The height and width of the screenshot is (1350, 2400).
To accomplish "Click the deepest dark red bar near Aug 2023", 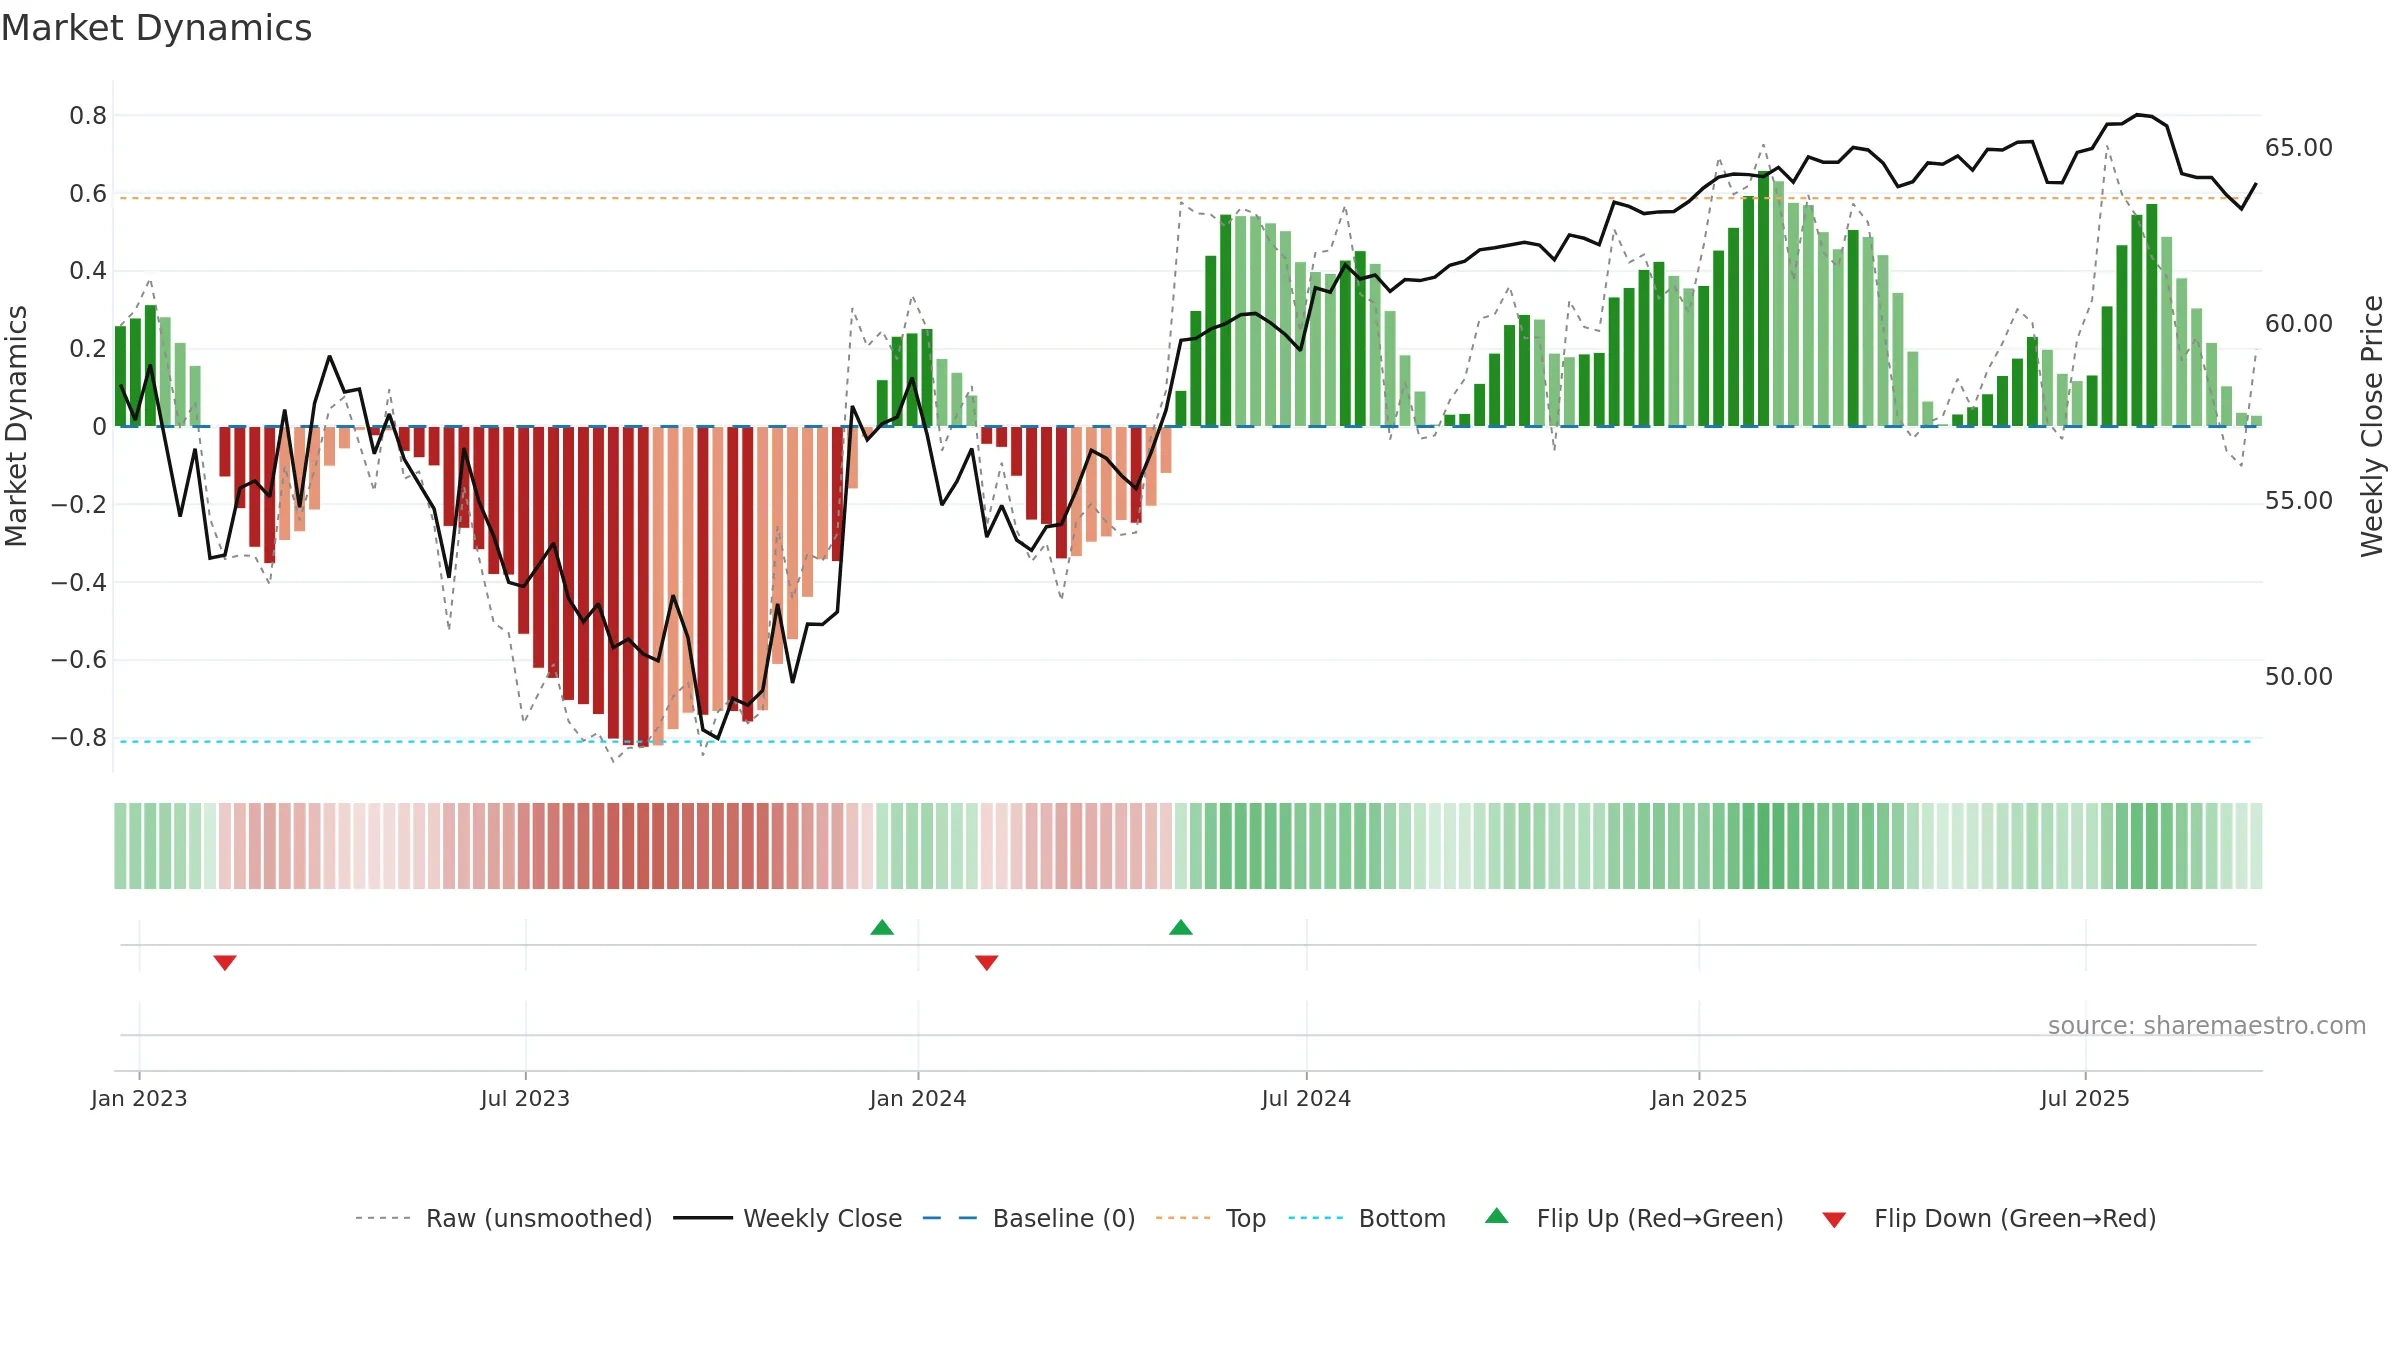I will coord(643,587).
